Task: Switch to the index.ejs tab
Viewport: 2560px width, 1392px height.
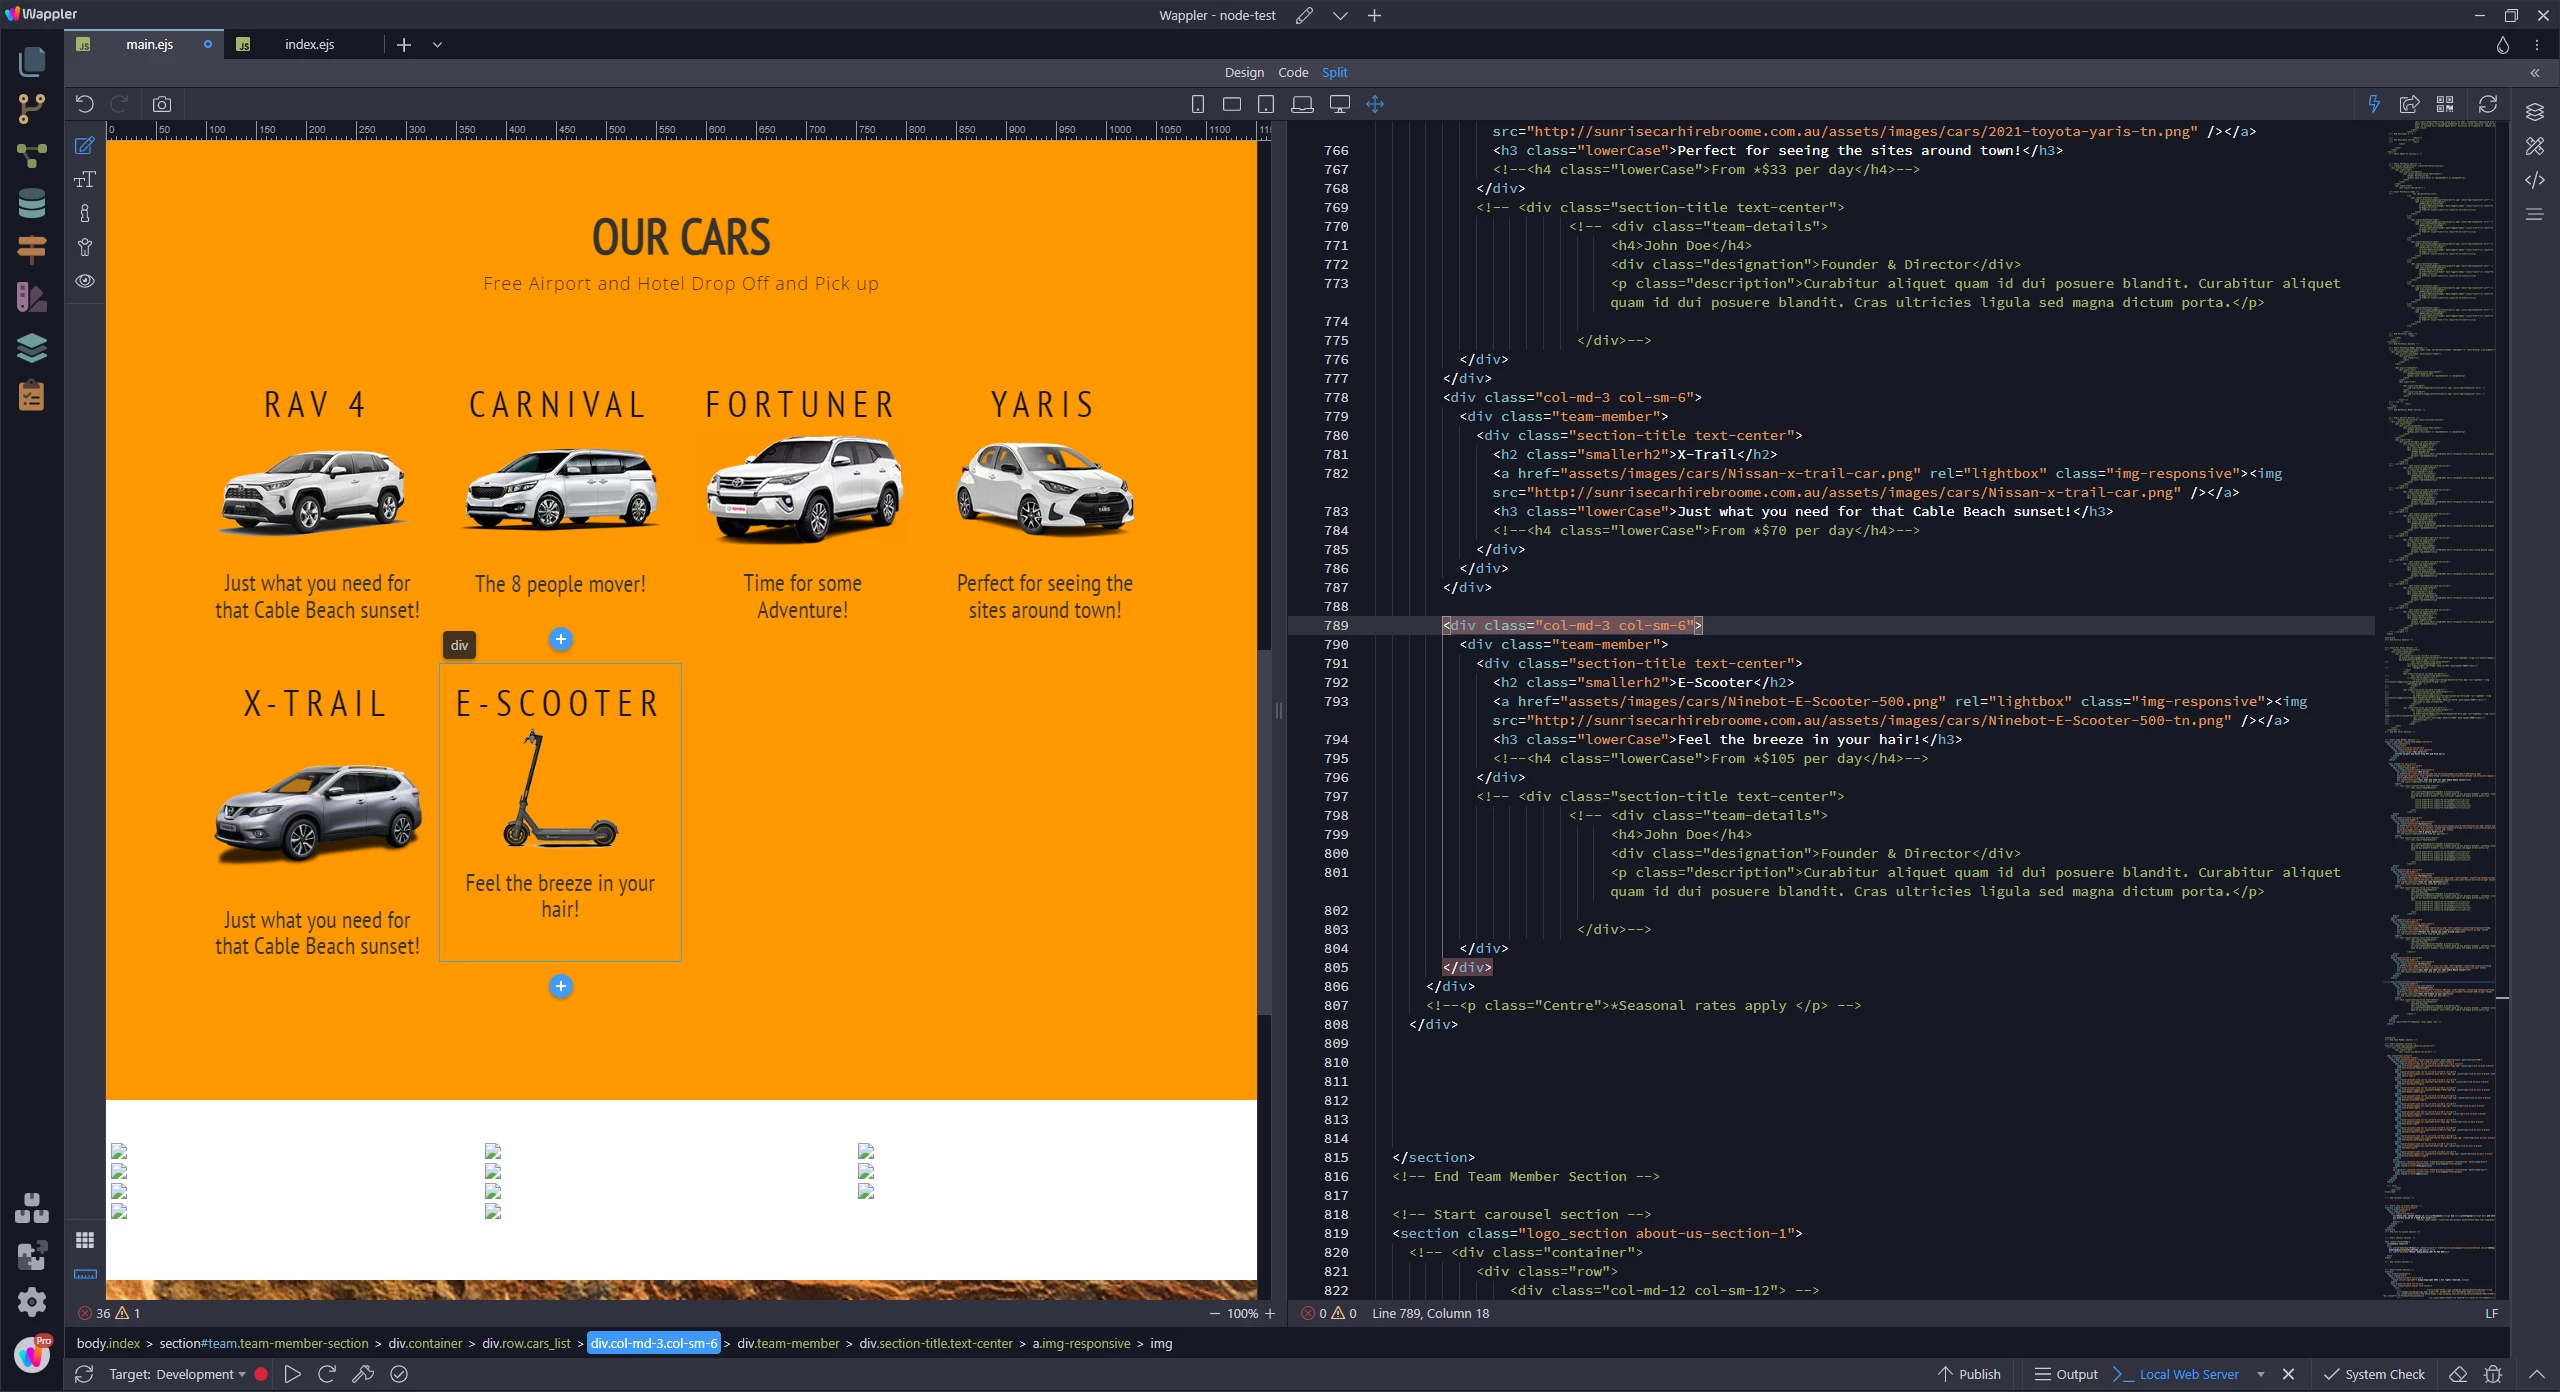Action: pyautogui.click(x=309, y=45)
